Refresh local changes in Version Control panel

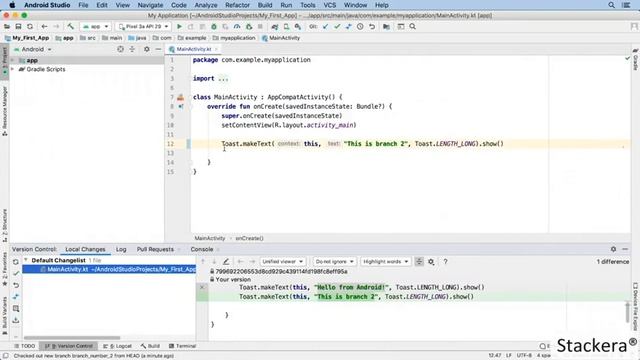tap(16, 262)
